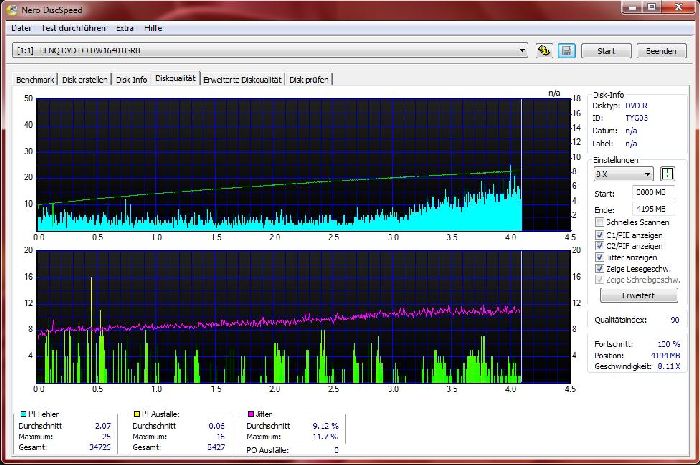Click the Fortschritt value 100 %
This screenshot has width=700, height=465.
[x=668, y=344]
